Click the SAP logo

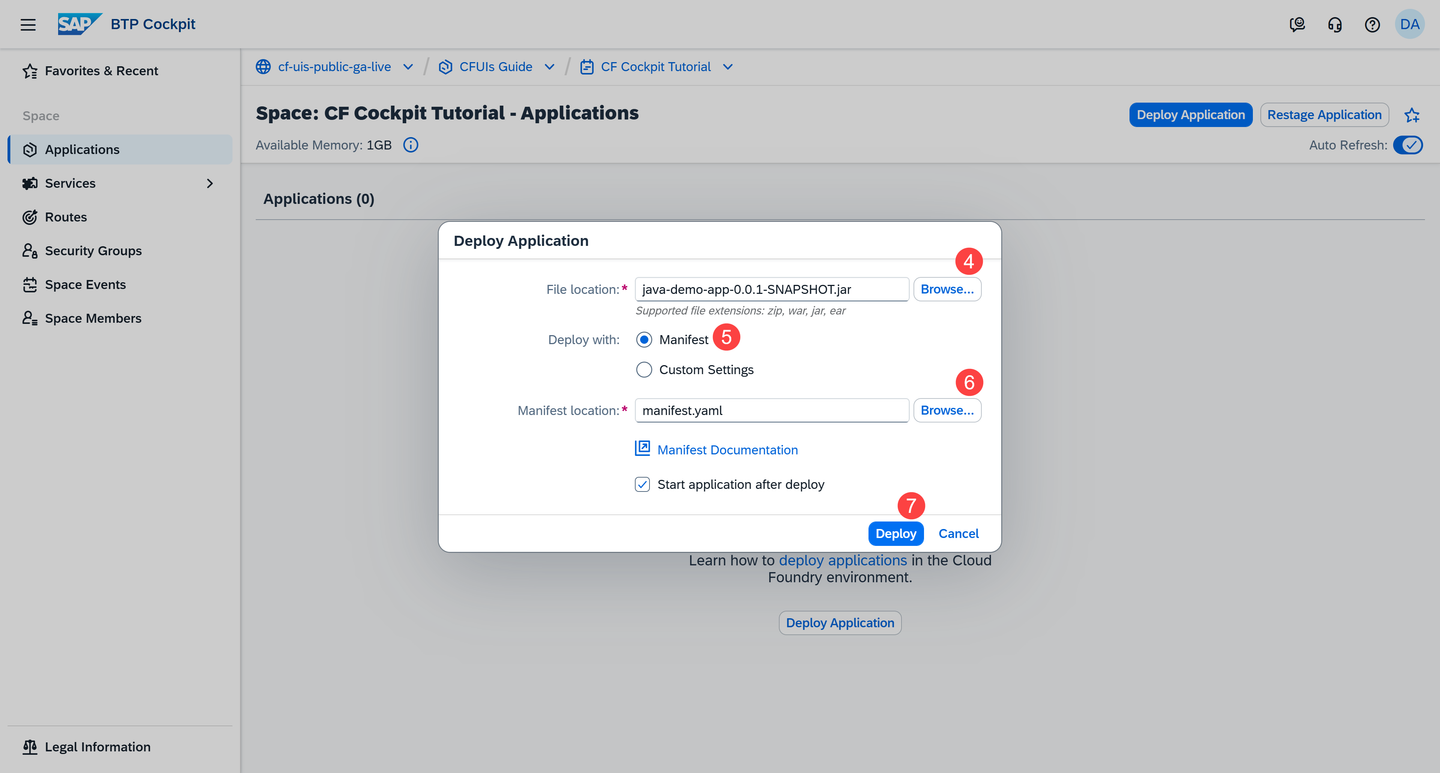tap(80, 24)
